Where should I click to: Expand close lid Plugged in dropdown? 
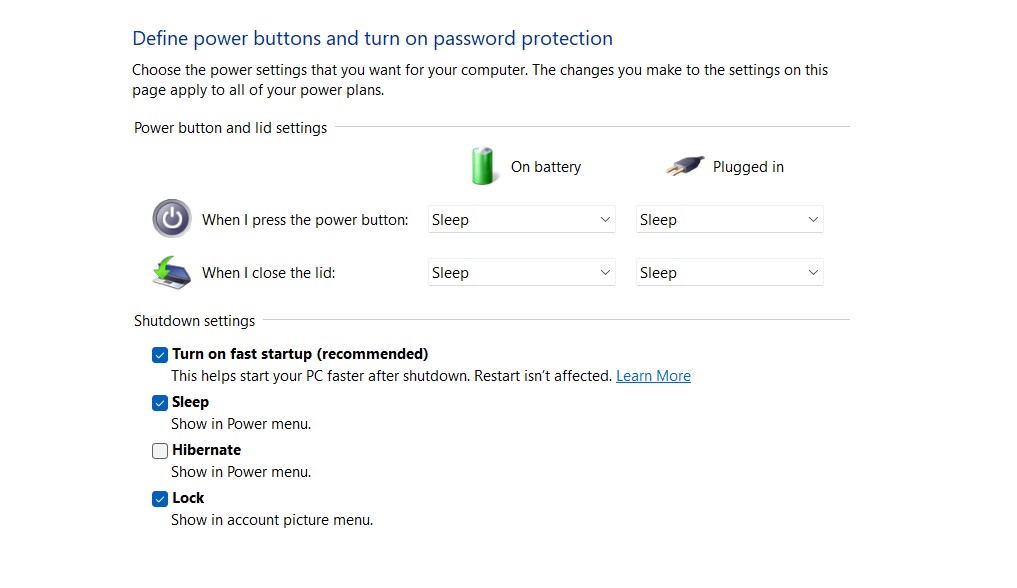click(x=729, y=273)
